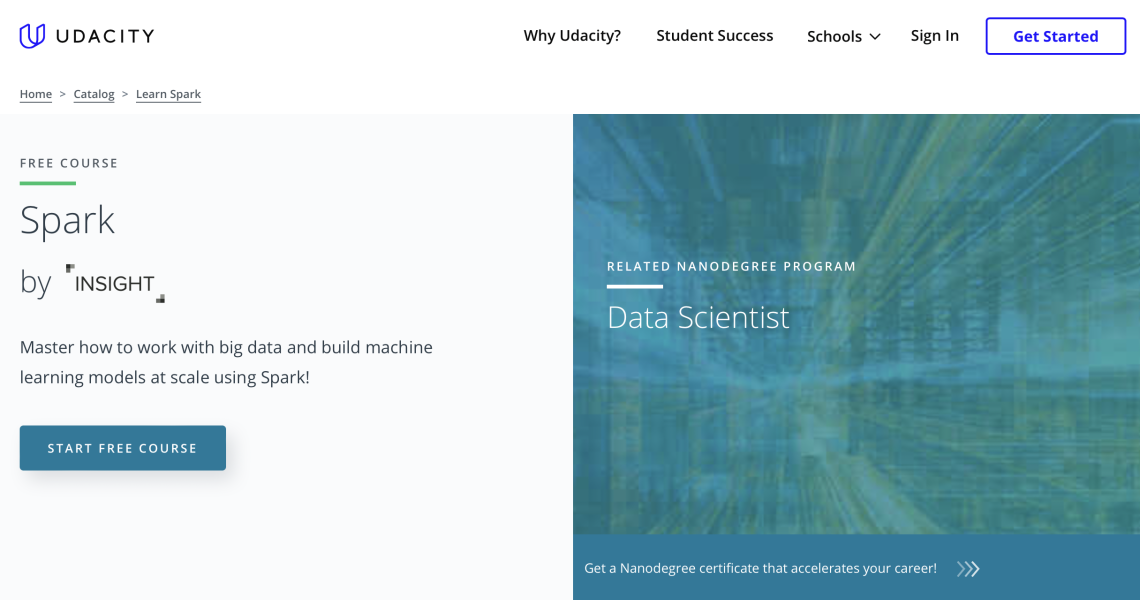Click the Free Course label
Screen dimensions: 1140x600
click(x=69, y=163)
